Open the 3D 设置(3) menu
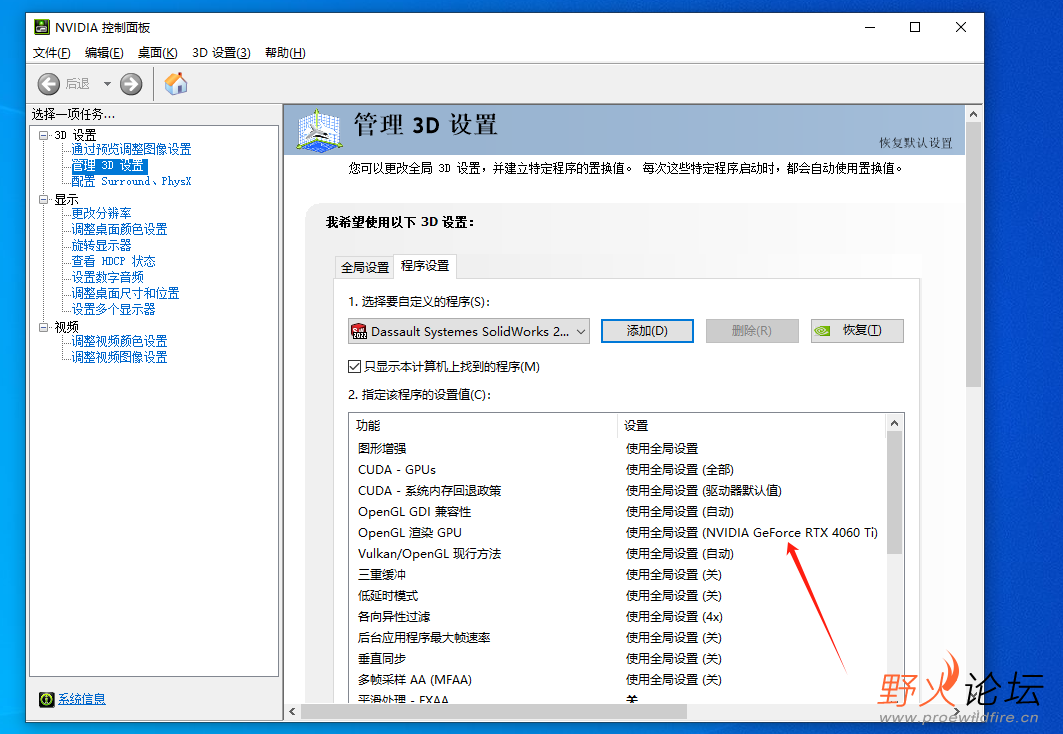This screenshot has height=734, width=1063. tap(221, 53)
